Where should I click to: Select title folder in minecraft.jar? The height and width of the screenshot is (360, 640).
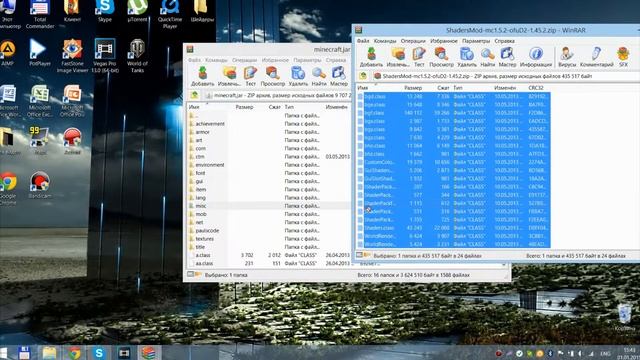[200, 247]
